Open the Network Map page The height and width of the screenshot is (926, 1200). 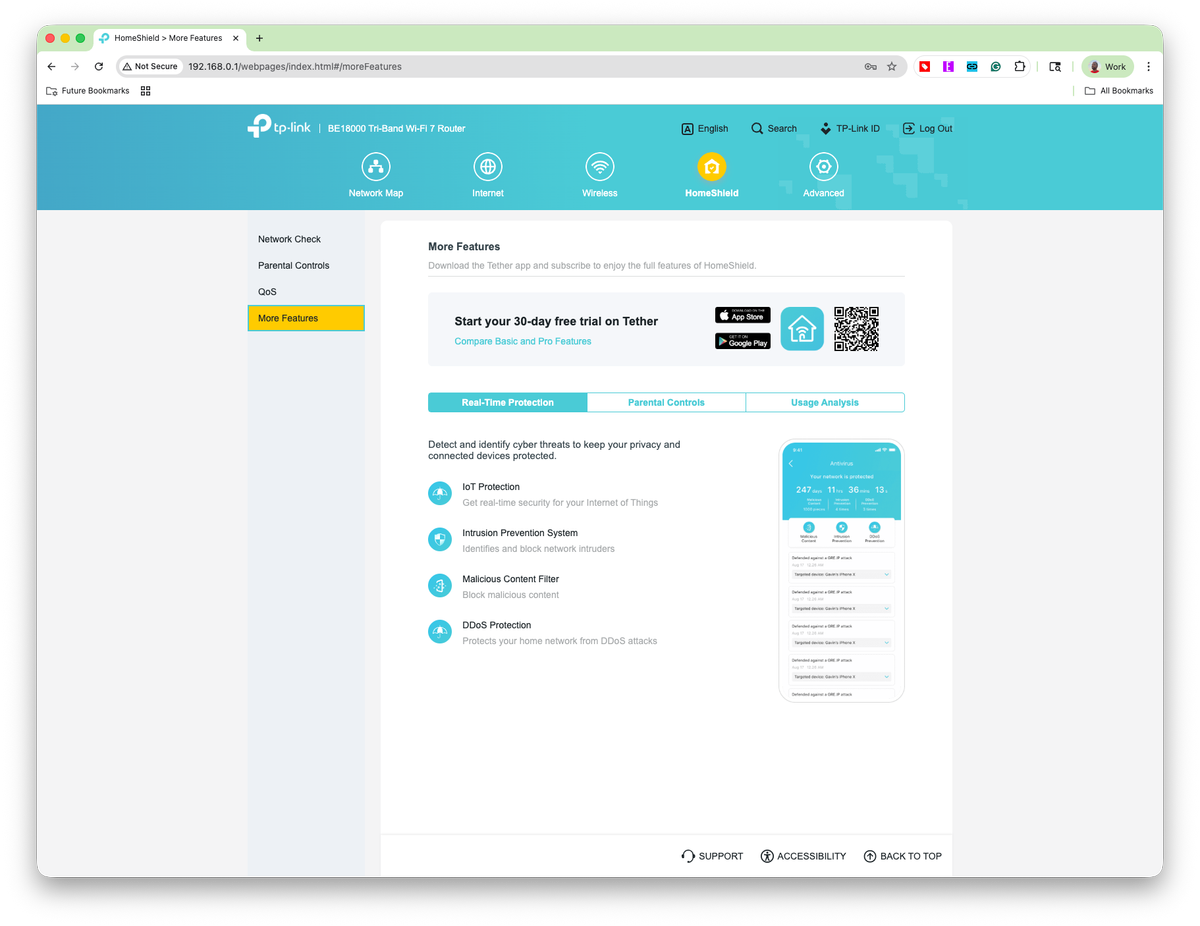click(376, 176)
